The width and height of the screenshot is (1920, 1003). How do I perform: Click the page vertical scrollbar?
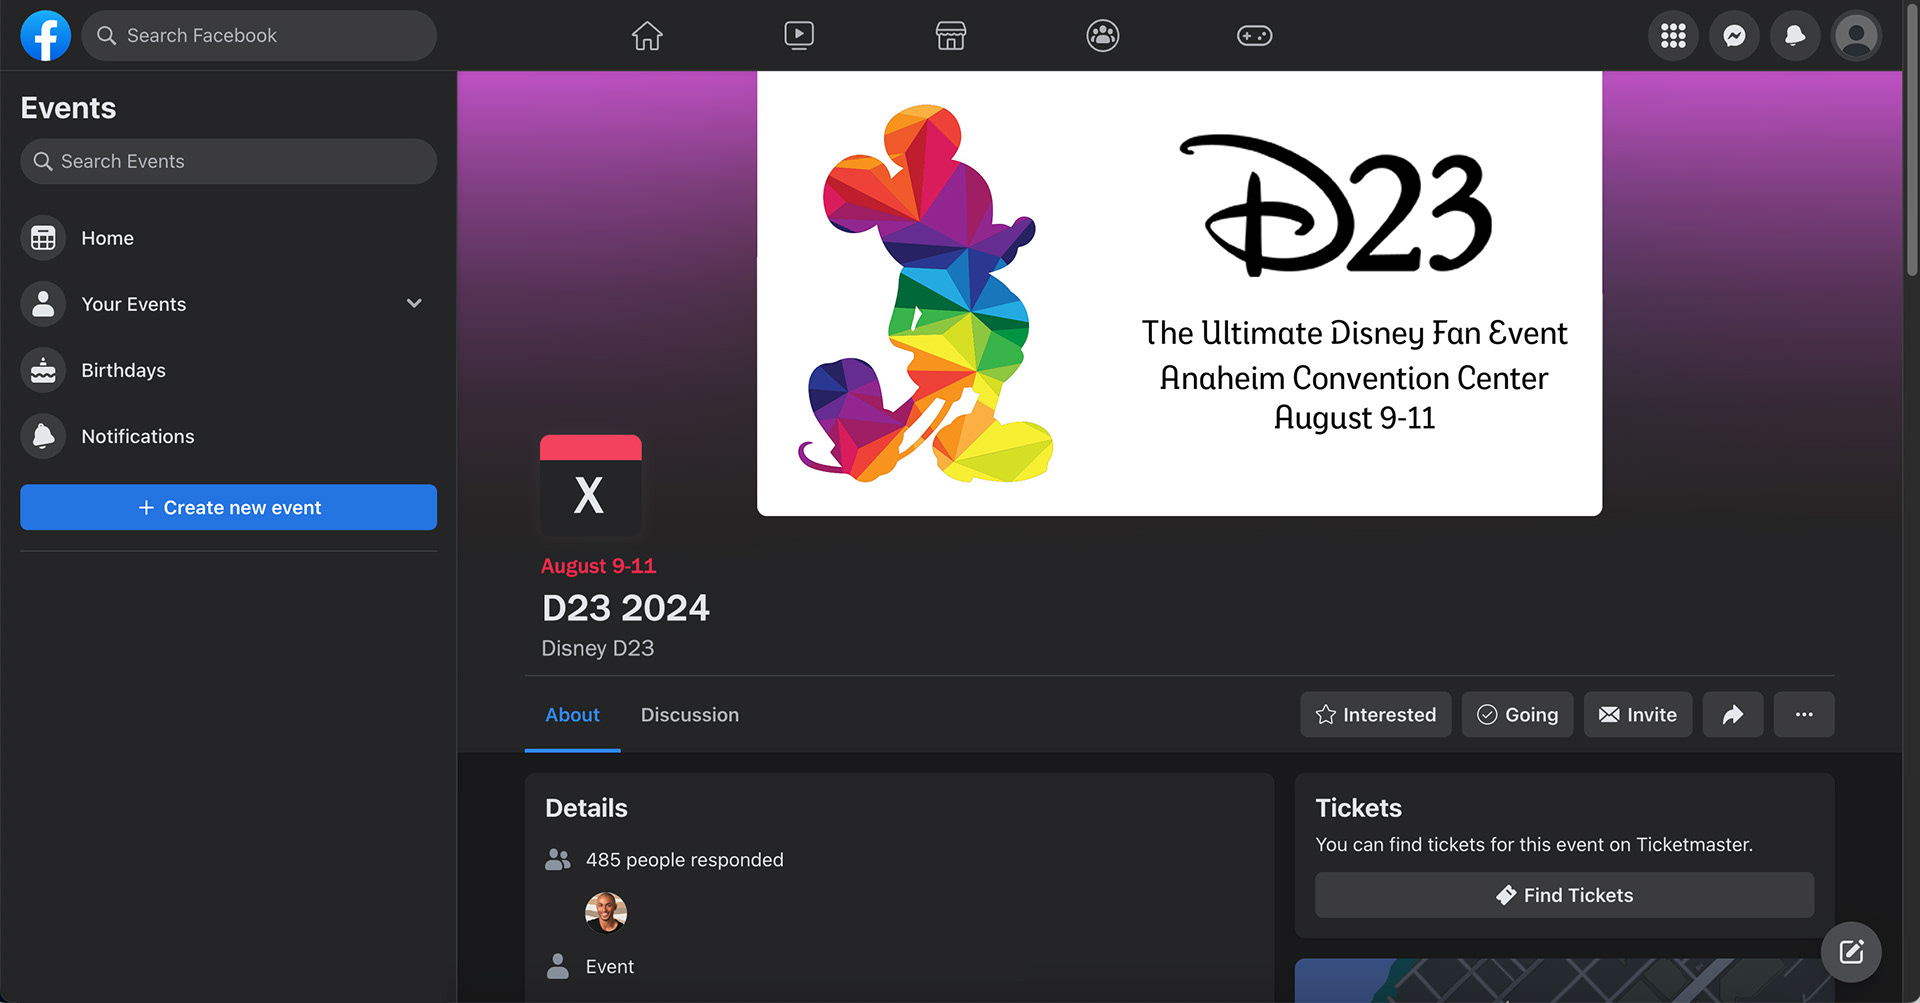[1911, 140]
